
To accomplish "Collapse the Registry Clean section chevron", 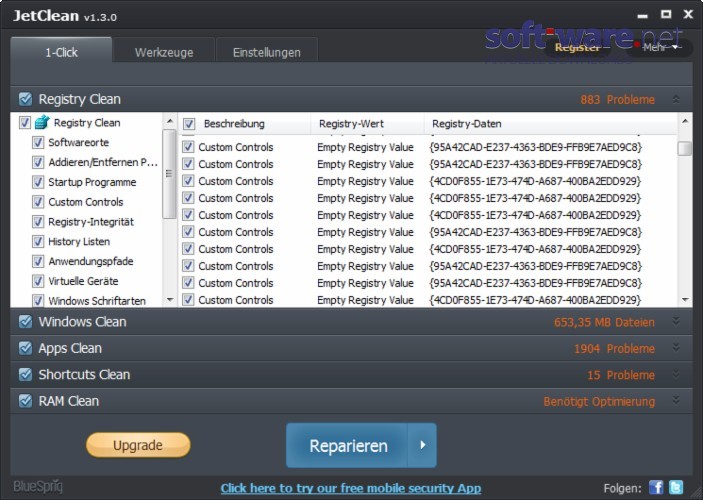I will point(676,99).
